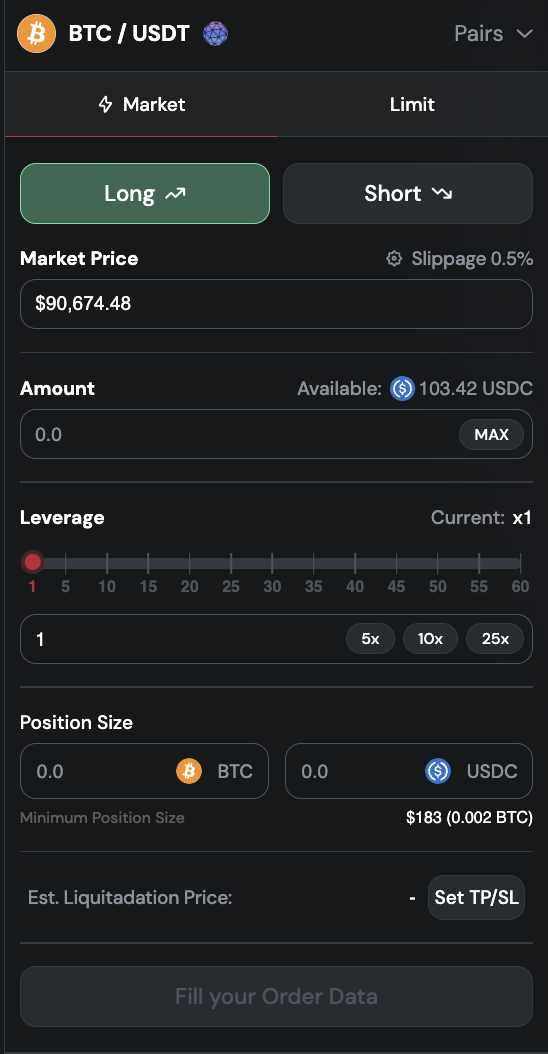Click the Bitcoin icon in Position Size
This screenshot has height=1054, width=548.
(x=189, y=771)
